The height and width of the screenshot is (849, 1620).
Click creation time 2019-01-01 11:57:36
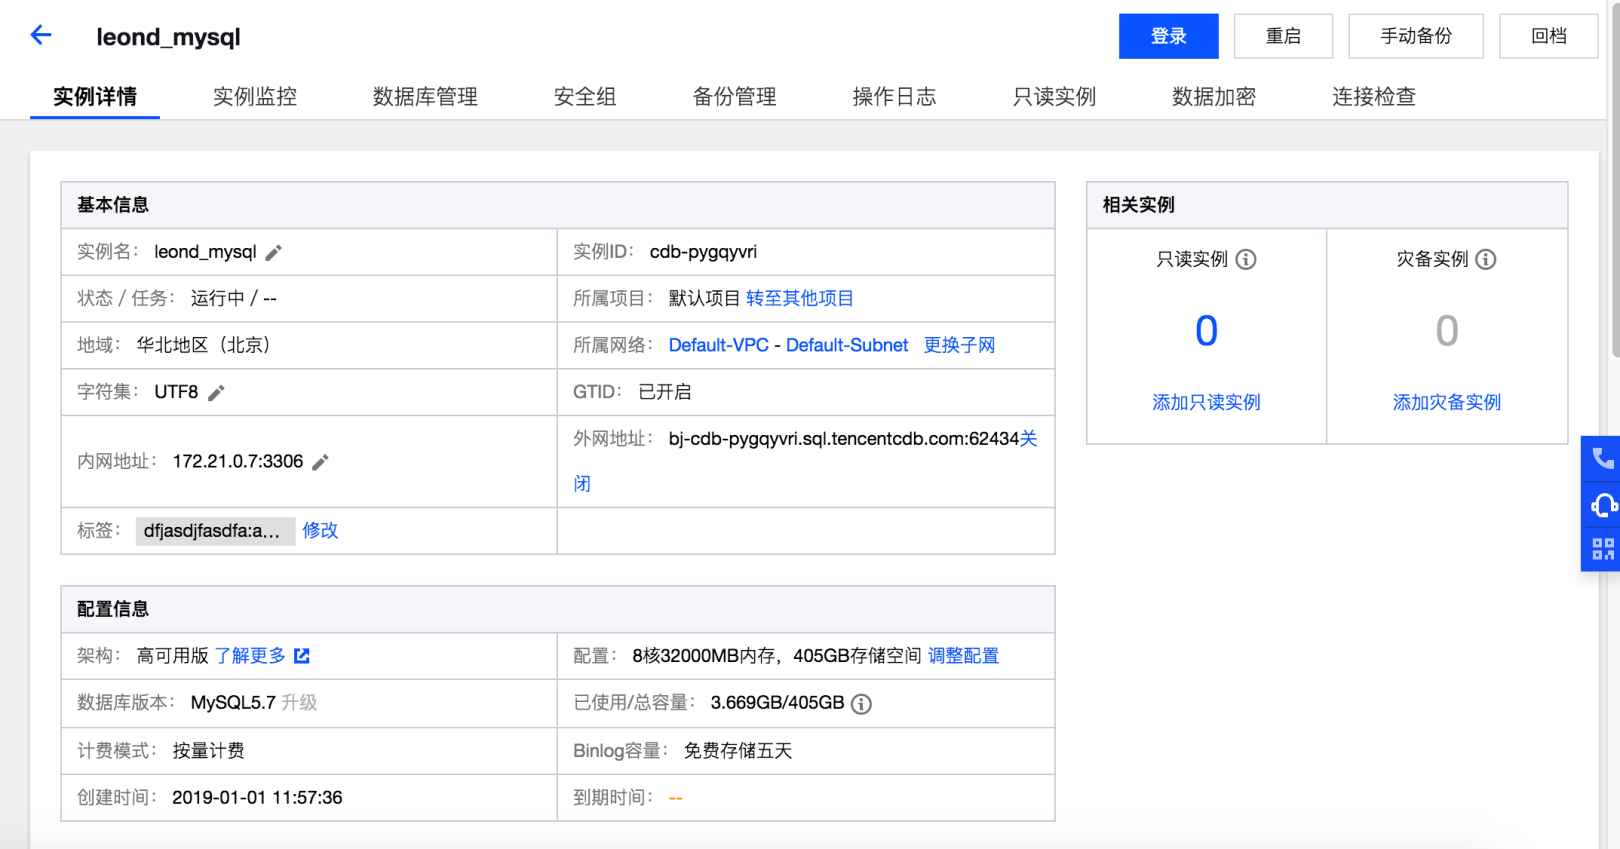257,798
